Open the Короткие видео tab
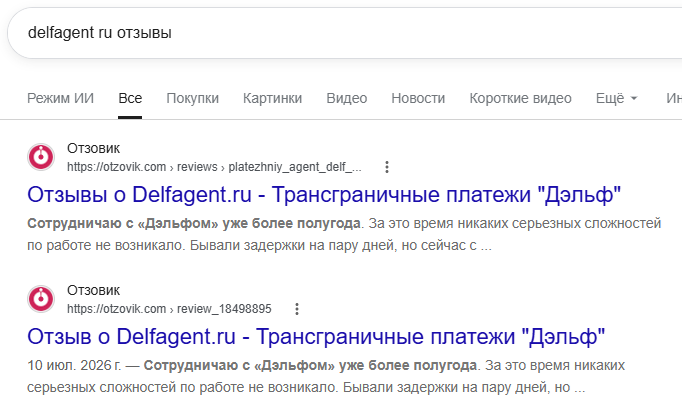This screenshot has height=405, width=682. pos(520,98)
